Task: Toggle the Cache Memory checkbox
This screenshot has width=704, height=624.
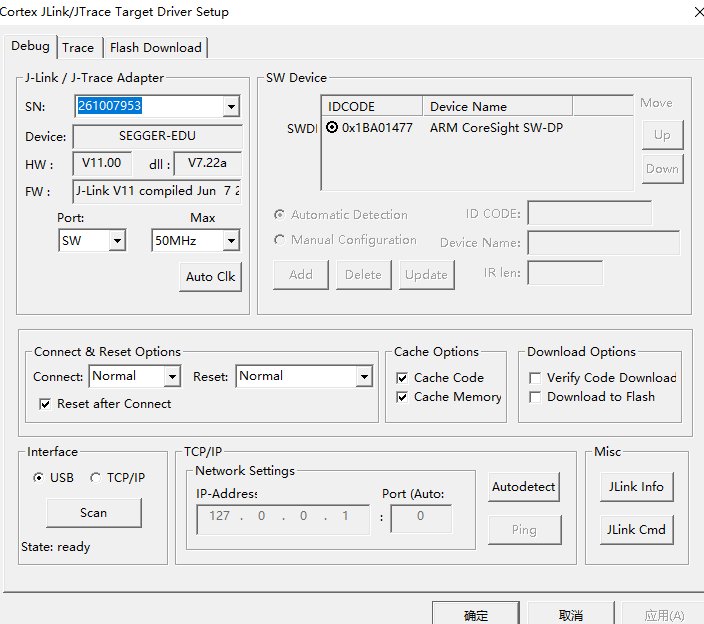Action: coord(402,397)
